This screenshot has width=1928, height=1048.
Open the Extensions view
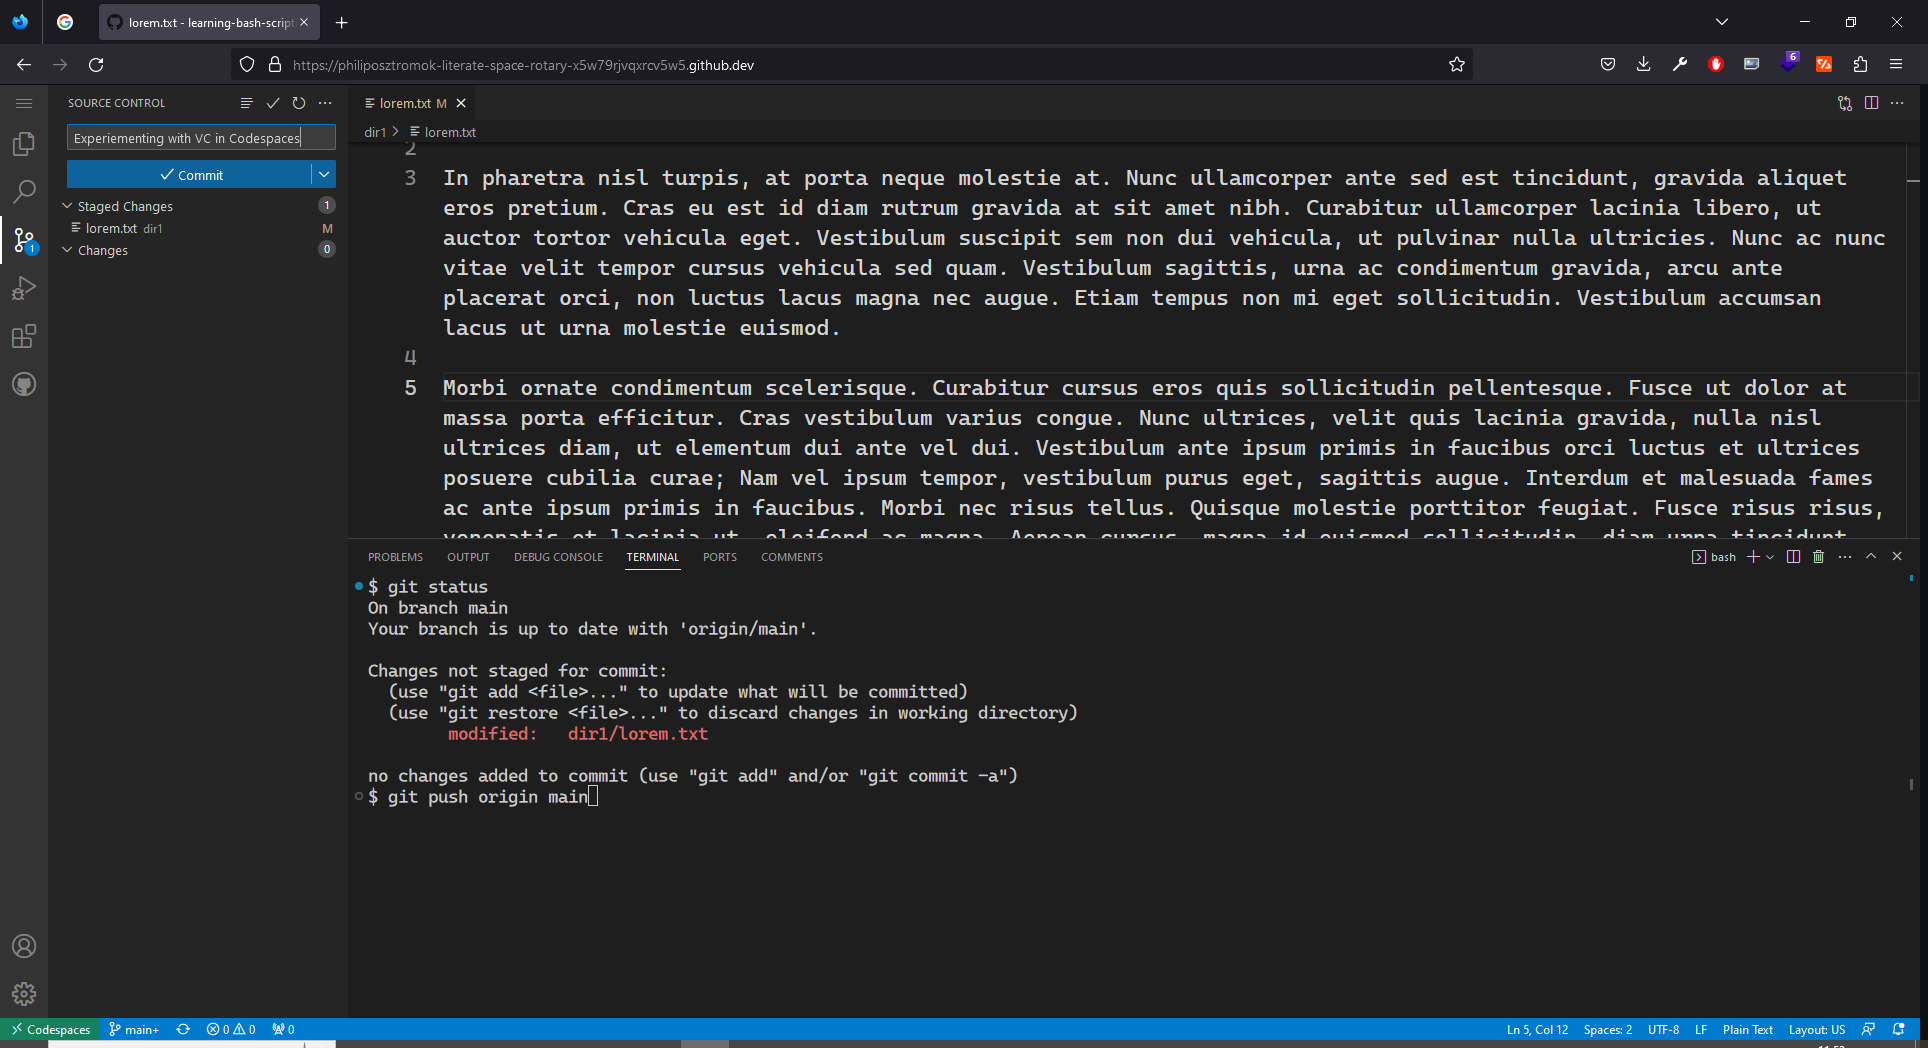click(24, 336)
